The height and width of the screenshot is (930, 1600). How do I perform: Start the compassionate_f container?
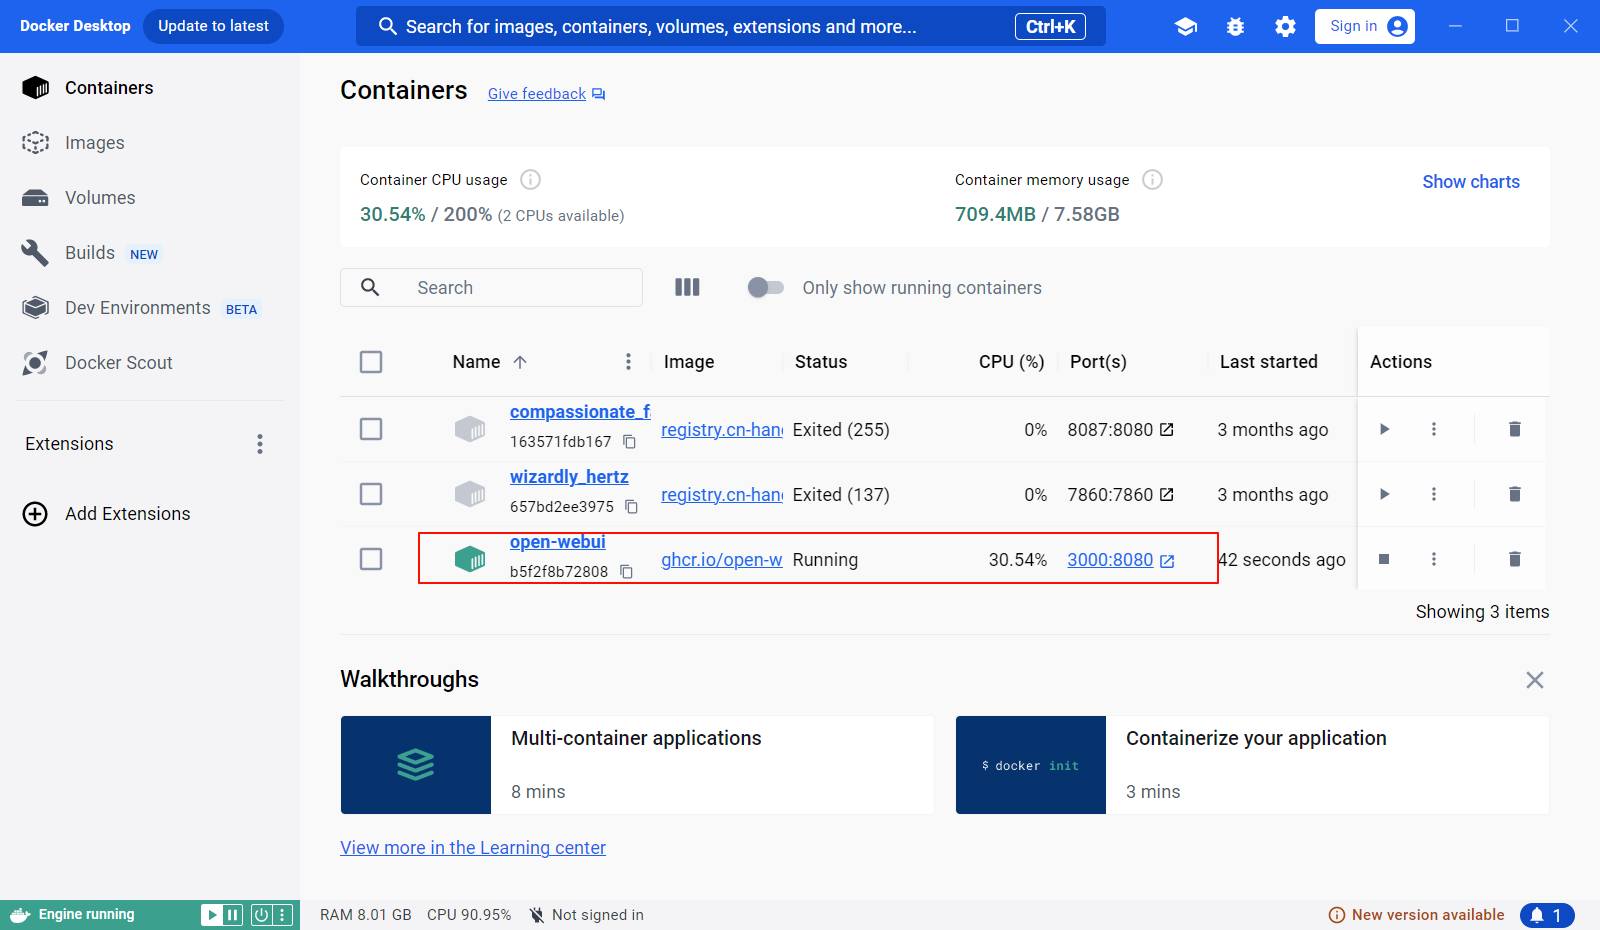[1385, 429]
